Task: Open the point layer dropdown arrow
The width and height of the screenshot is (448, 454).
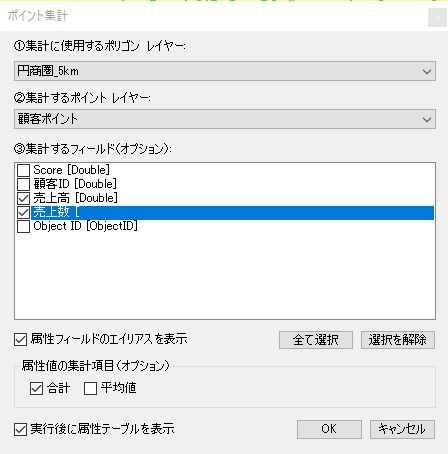Action: 427,119
